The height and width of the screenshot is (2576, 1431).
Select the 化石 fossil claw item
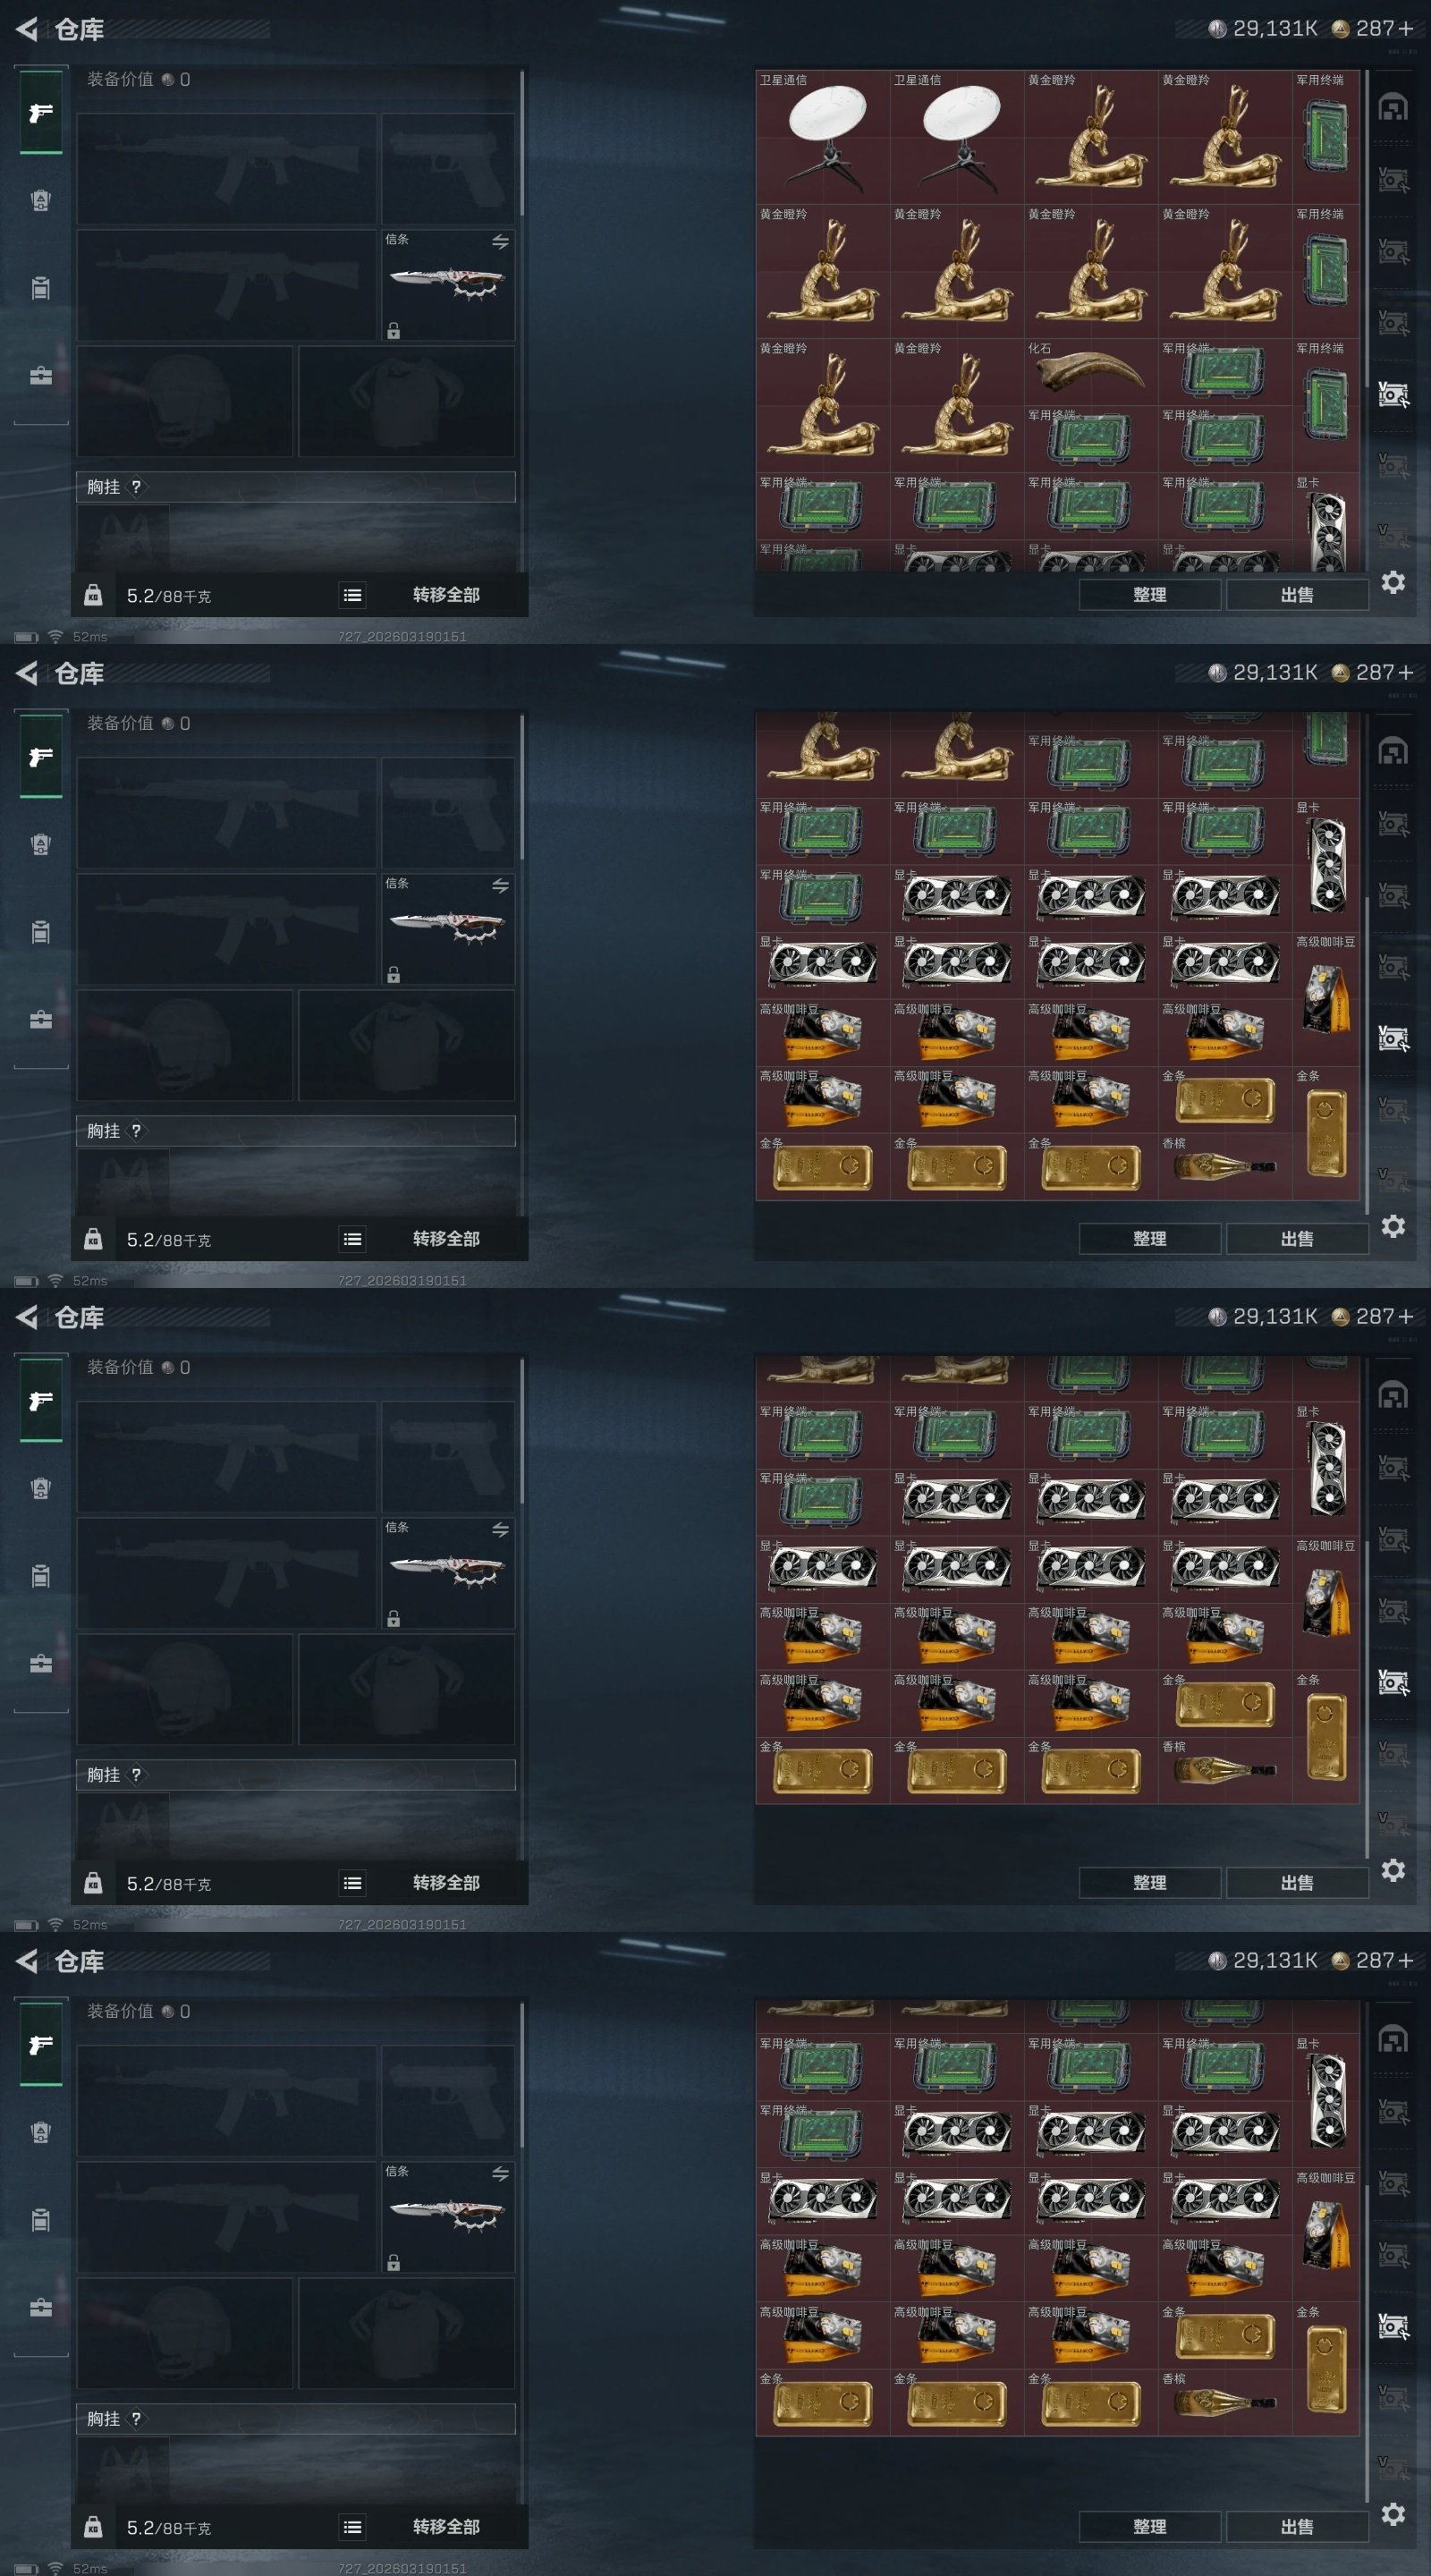click(1090, 372)
